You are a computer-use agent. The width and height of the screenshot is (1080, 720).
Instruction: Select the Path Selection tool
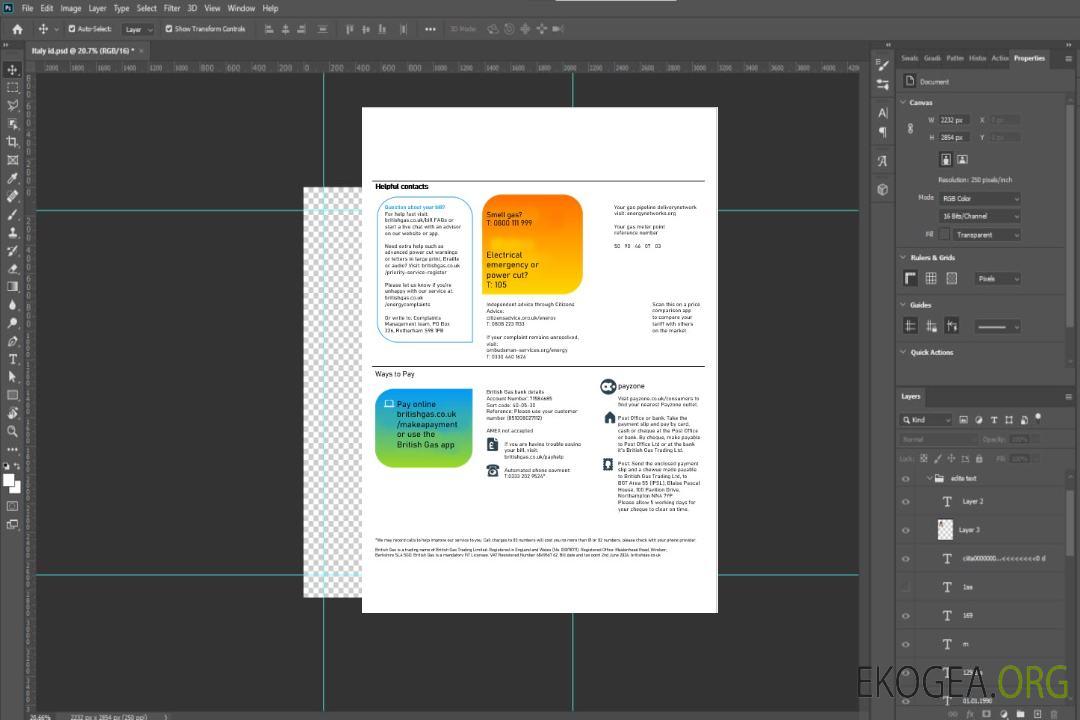click(x=12, y=377)
